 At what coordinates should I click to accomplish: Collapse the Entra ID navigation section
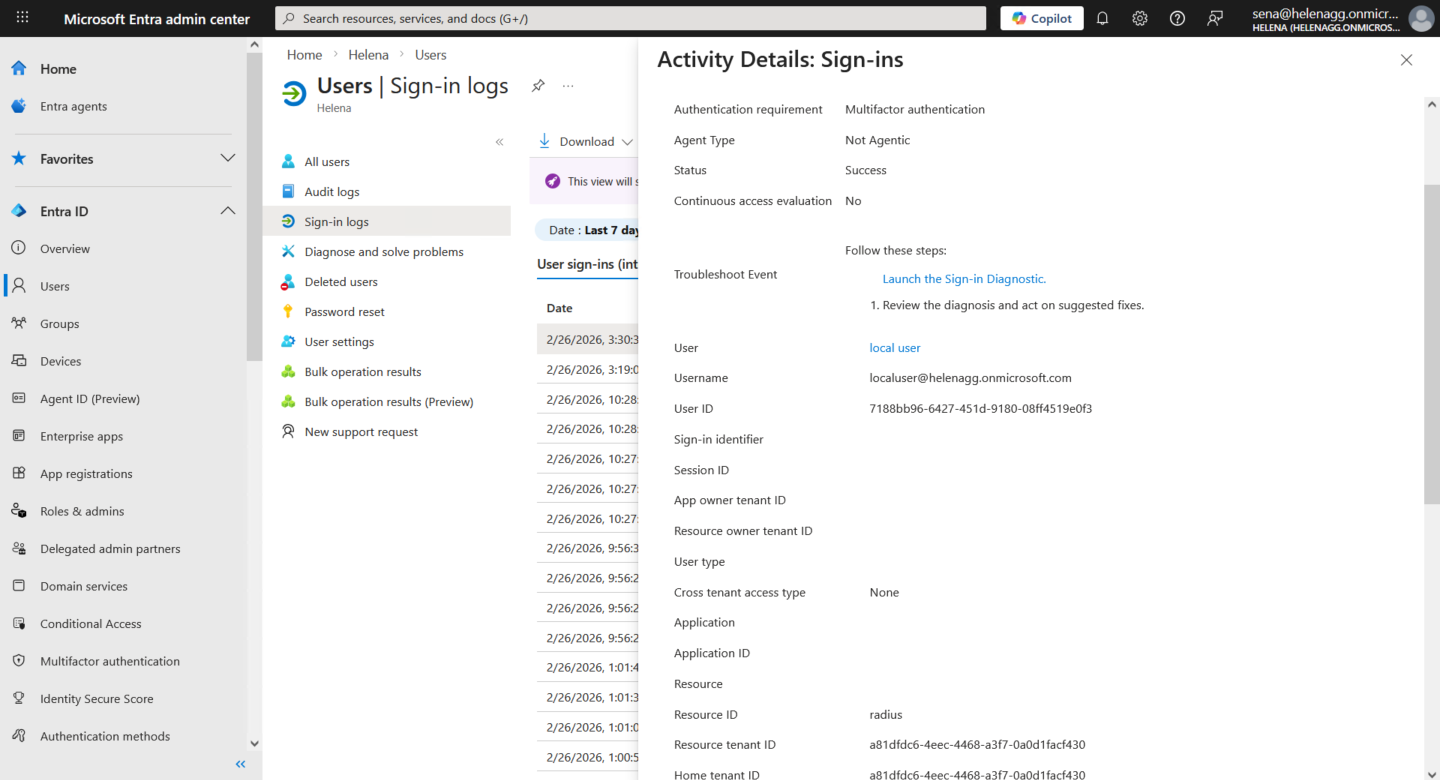228,211
